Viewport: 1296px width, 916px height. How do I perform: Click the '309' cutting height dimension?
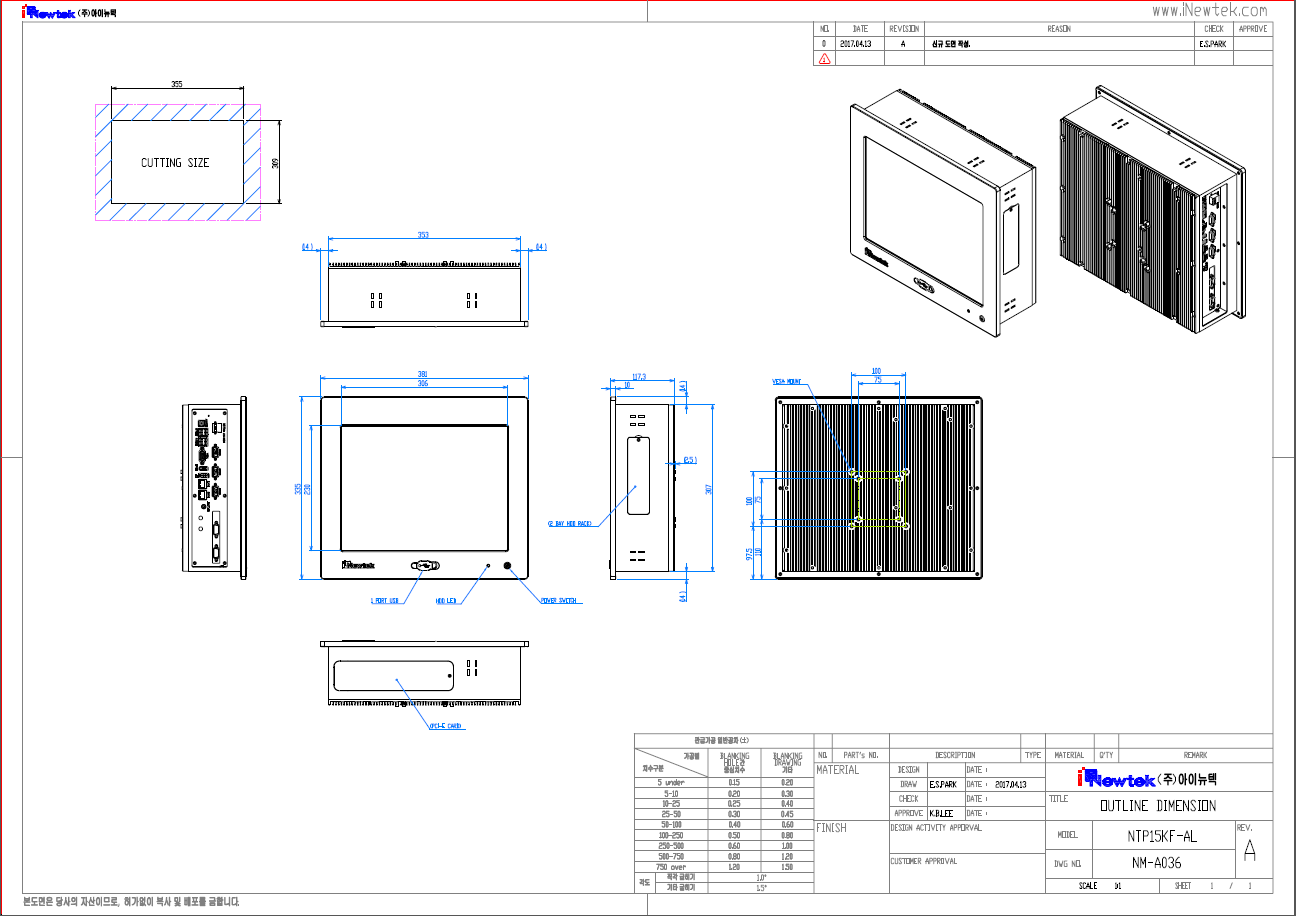point(275,163)
